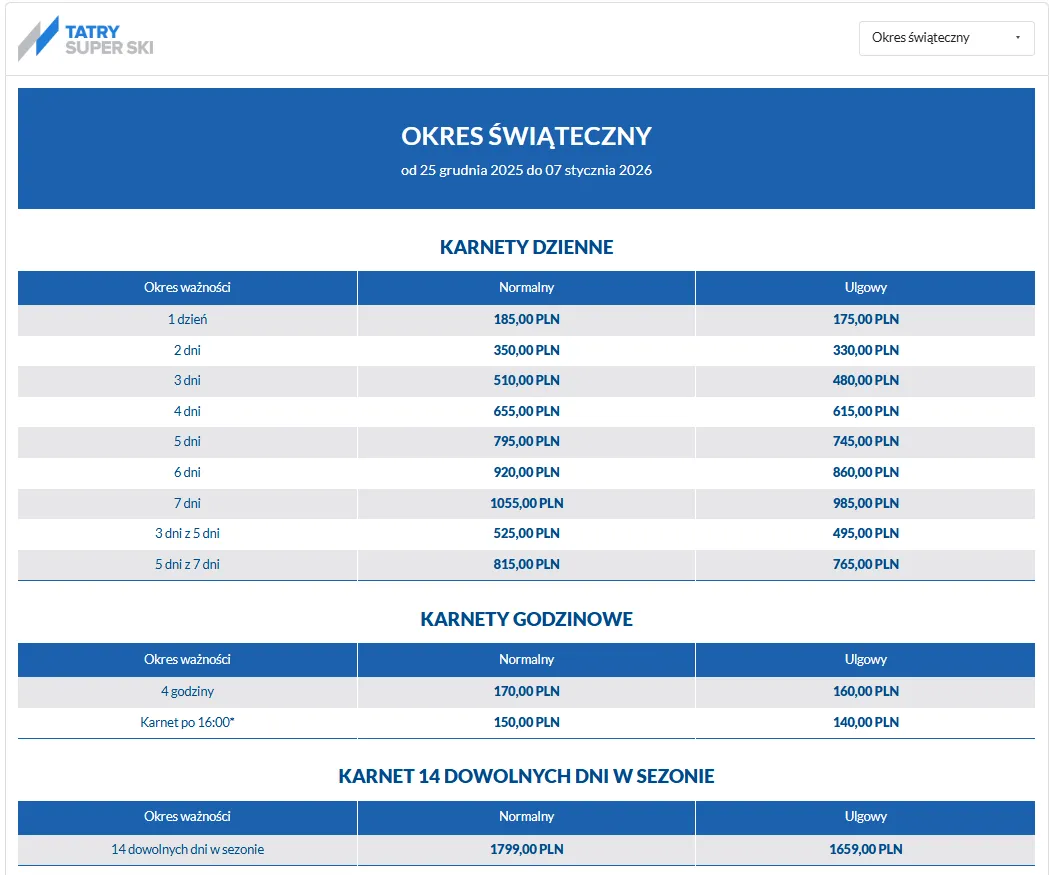Click the 185,00 PLN normal price
Screen dimensions: 1049x875
coord(526,320)
